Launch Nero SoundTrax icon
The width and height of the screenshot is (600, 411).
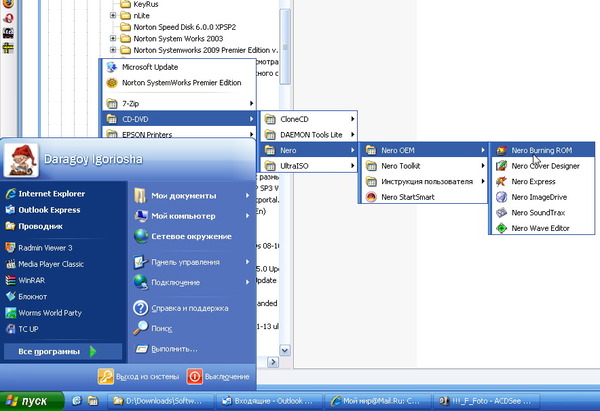(x=501, y=212)
